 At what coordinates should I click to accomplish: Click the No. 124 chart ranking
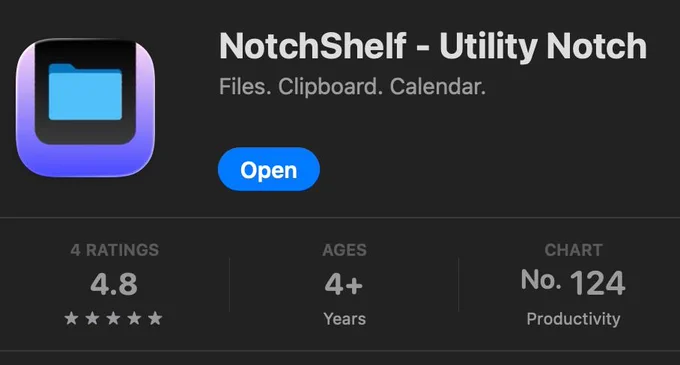[x=573, y=282]
